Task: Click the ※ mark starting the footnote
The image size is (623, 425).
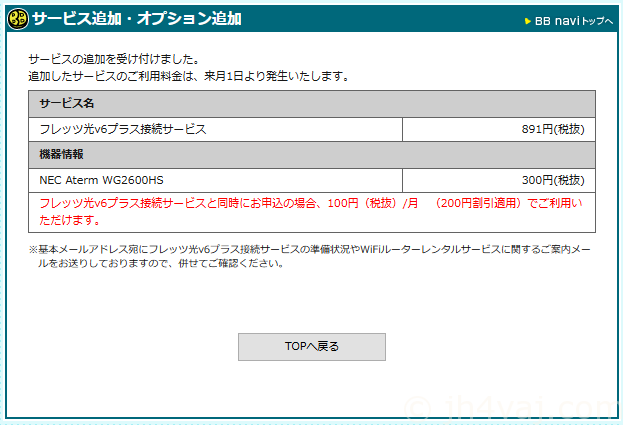Action: (x=33, y=250)
